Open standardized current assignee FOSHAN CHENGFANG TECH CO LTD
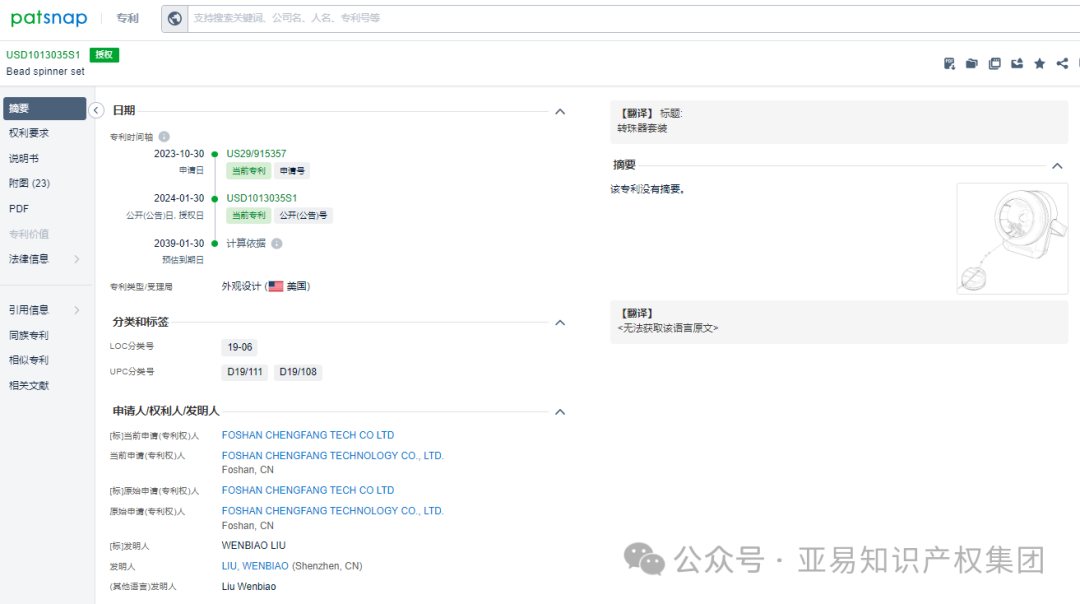 (x=308, y=435)
